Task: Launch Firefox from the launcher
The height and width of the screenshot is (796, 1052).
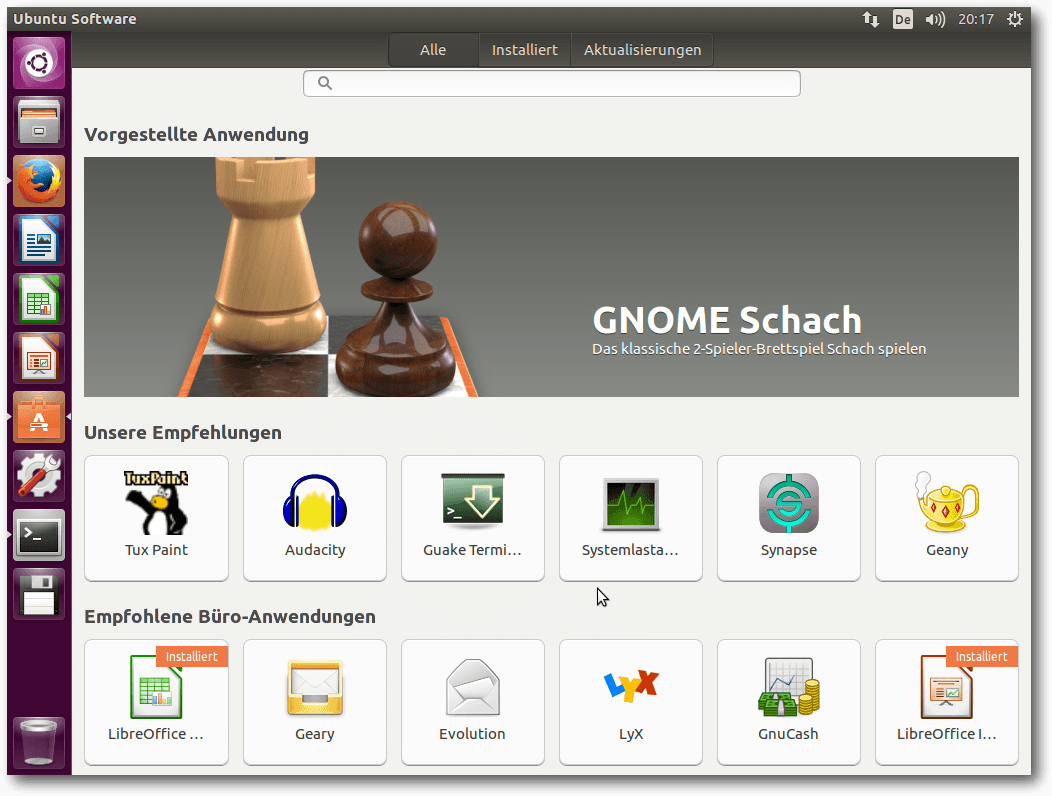Action: [39, 181]
